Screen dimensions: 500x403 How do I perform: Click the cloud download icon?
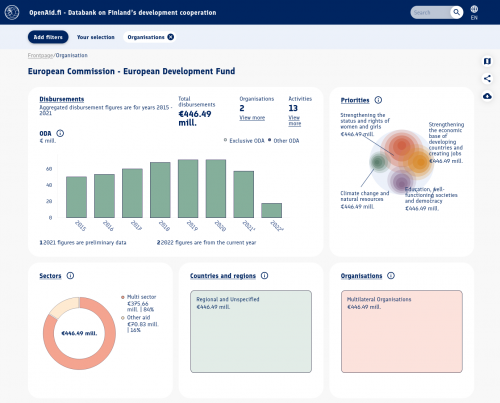[x=487, y=96]
